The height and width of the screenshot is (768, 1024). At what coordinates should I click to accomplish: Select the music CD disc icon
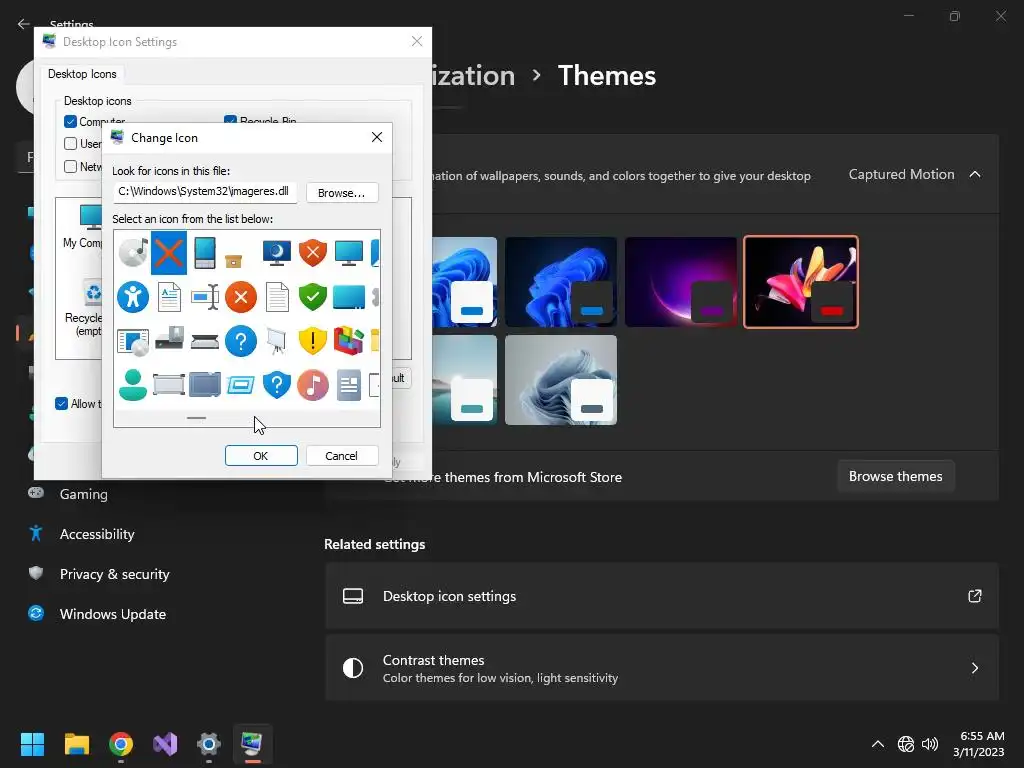pyautogui.click(x=133, y=253)
